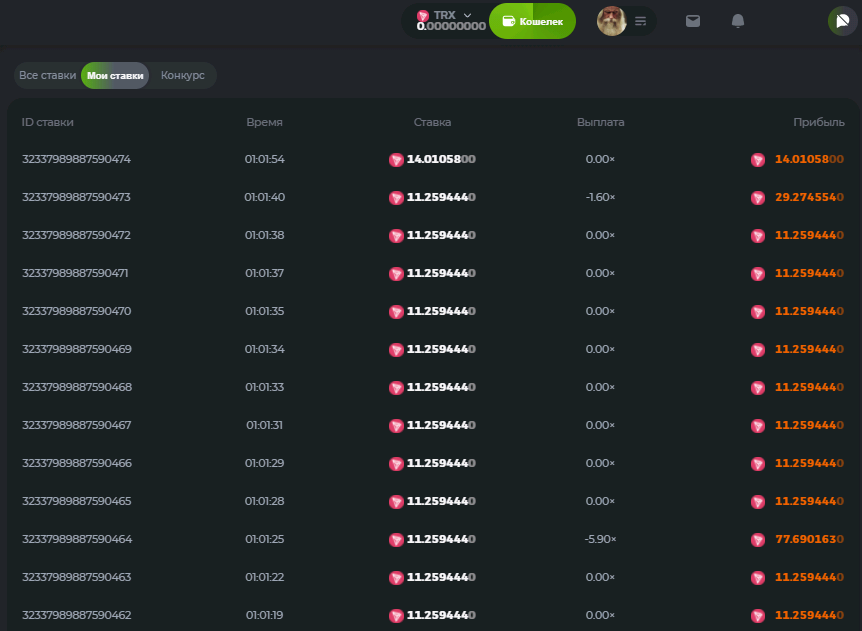862x631 pixels.
Task: Toggle the chat icon at top right
Action: (x=840, y=21)
